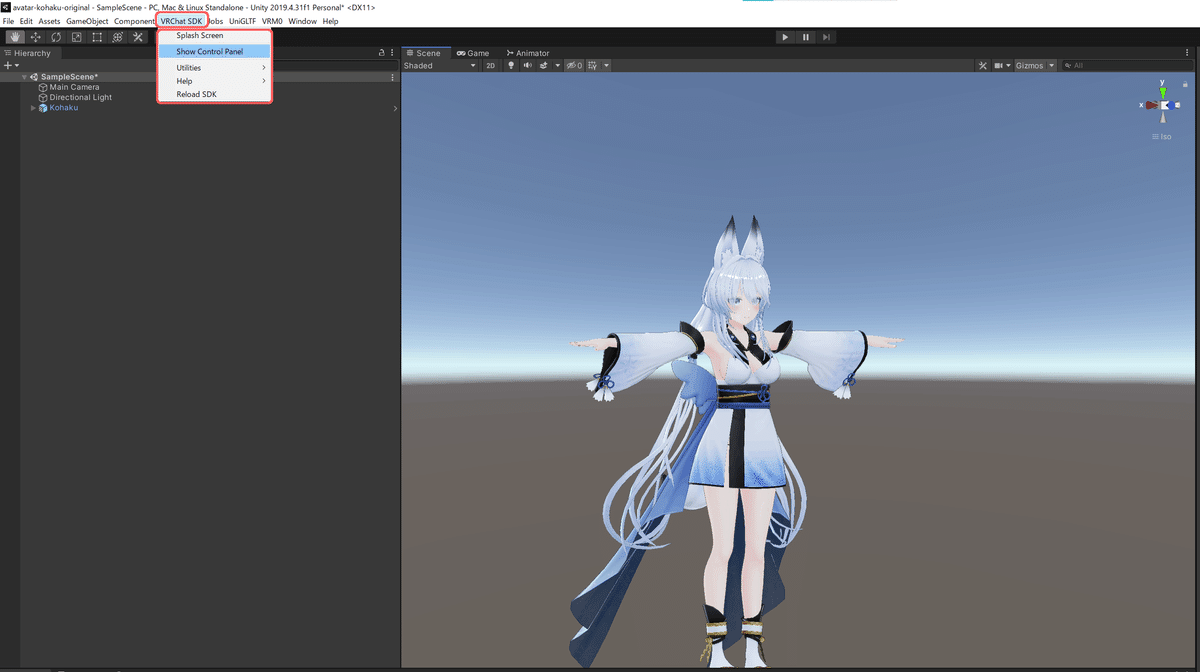The height and width of the screenshot is (672, 1200).
Task: Select the Scale tool
Action: click(x=76, y=37)
